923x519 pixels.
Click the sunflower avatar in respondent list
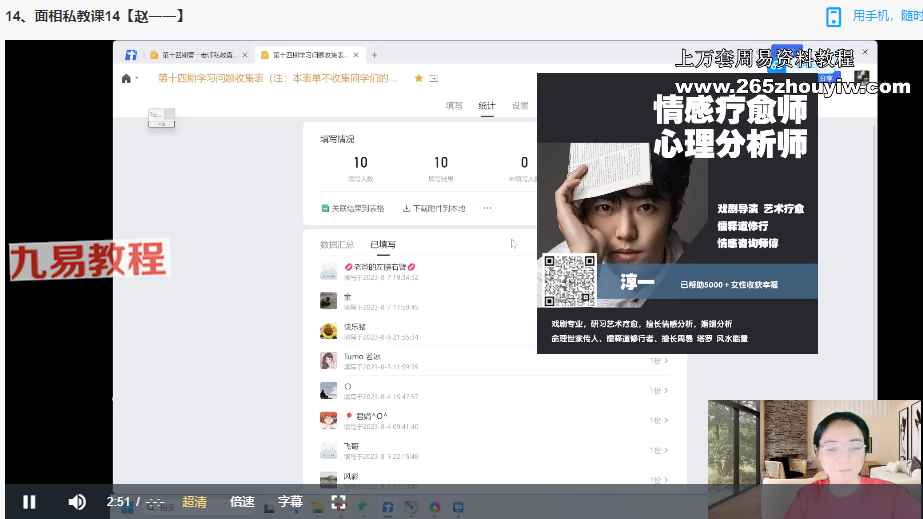(328, 330)
